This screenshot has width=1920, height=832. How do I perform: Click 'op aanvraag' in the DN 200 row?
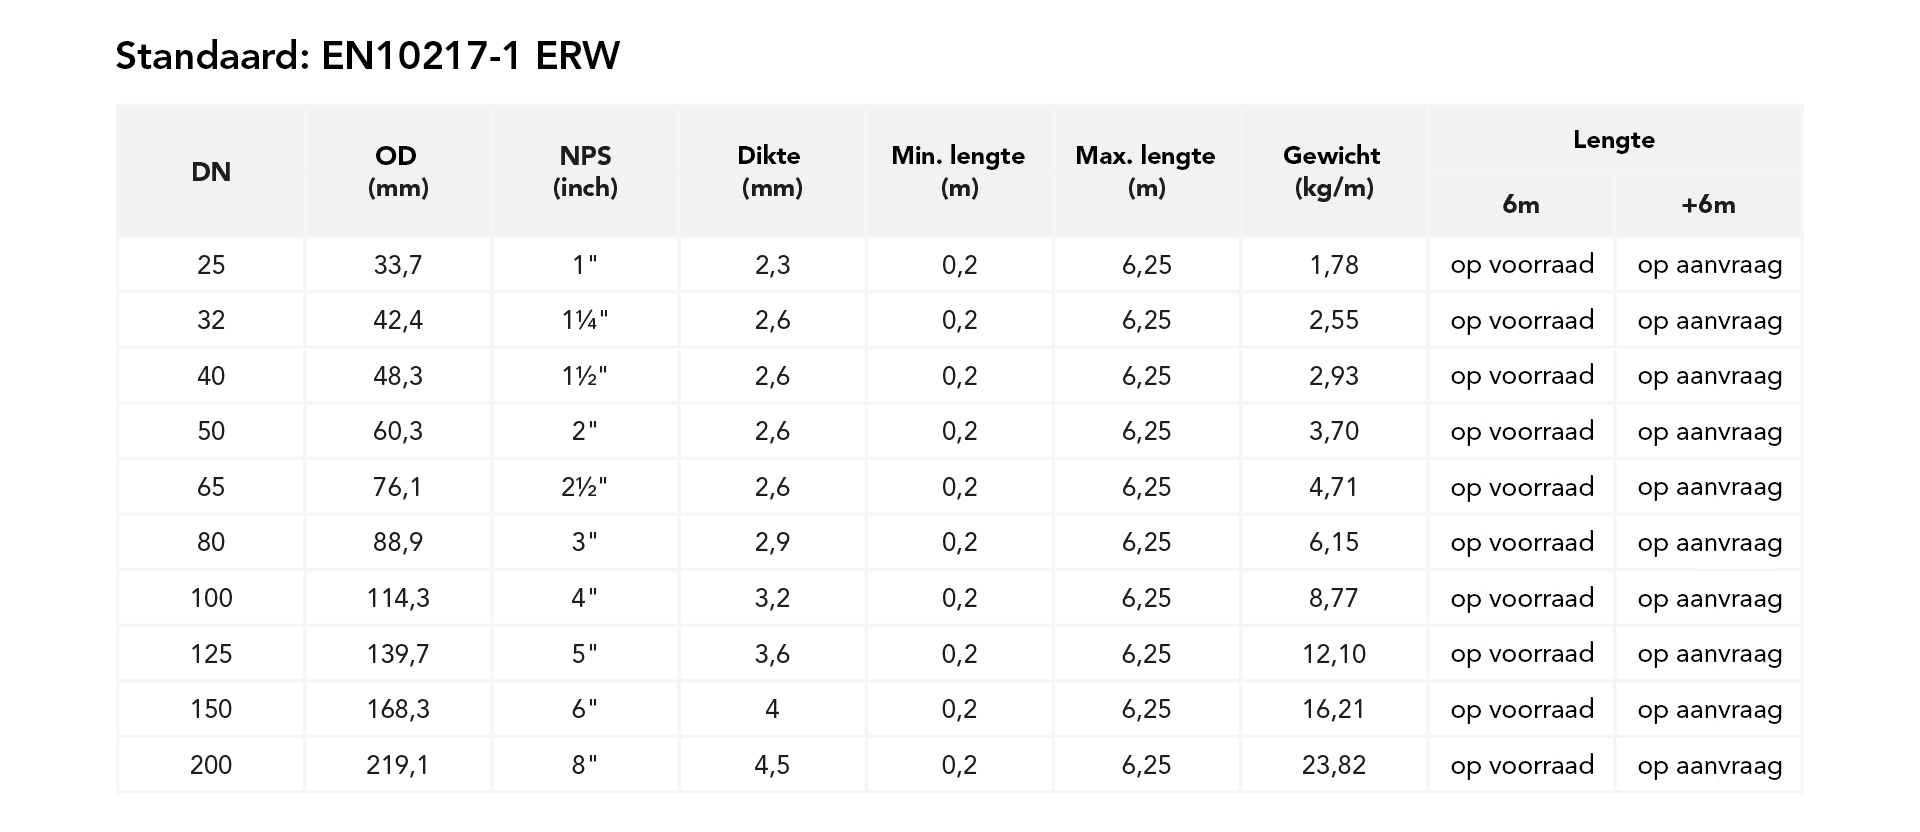(x=1709, y=765)
